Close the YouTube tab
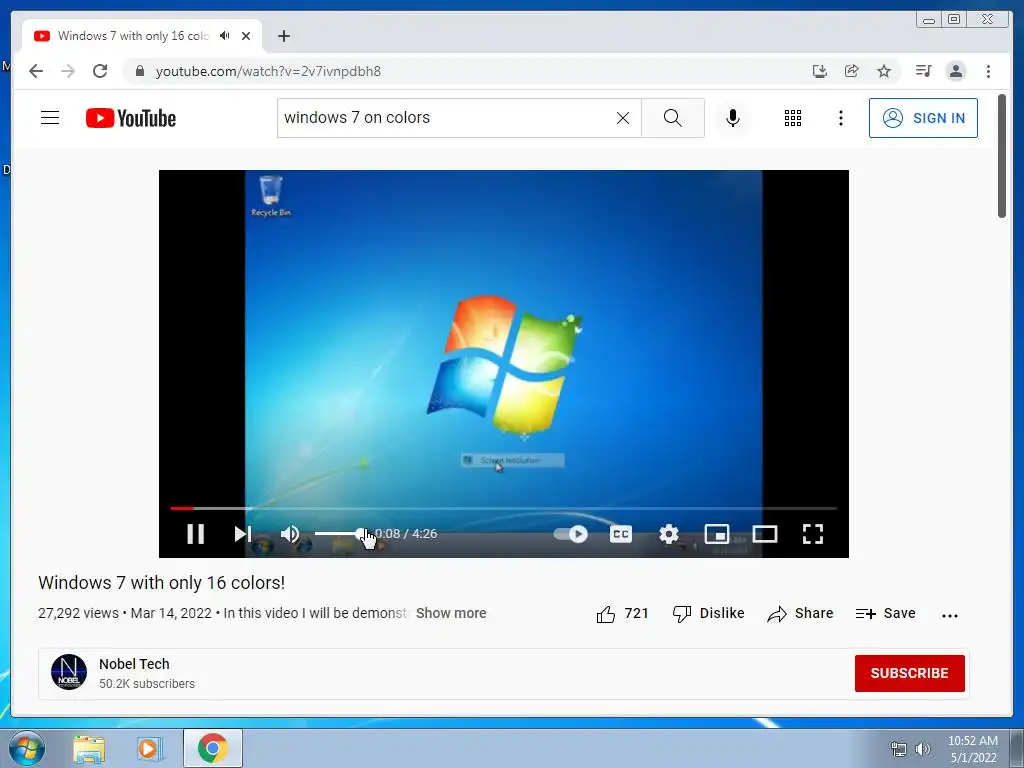1024x768 pixels. coord(246,36)
